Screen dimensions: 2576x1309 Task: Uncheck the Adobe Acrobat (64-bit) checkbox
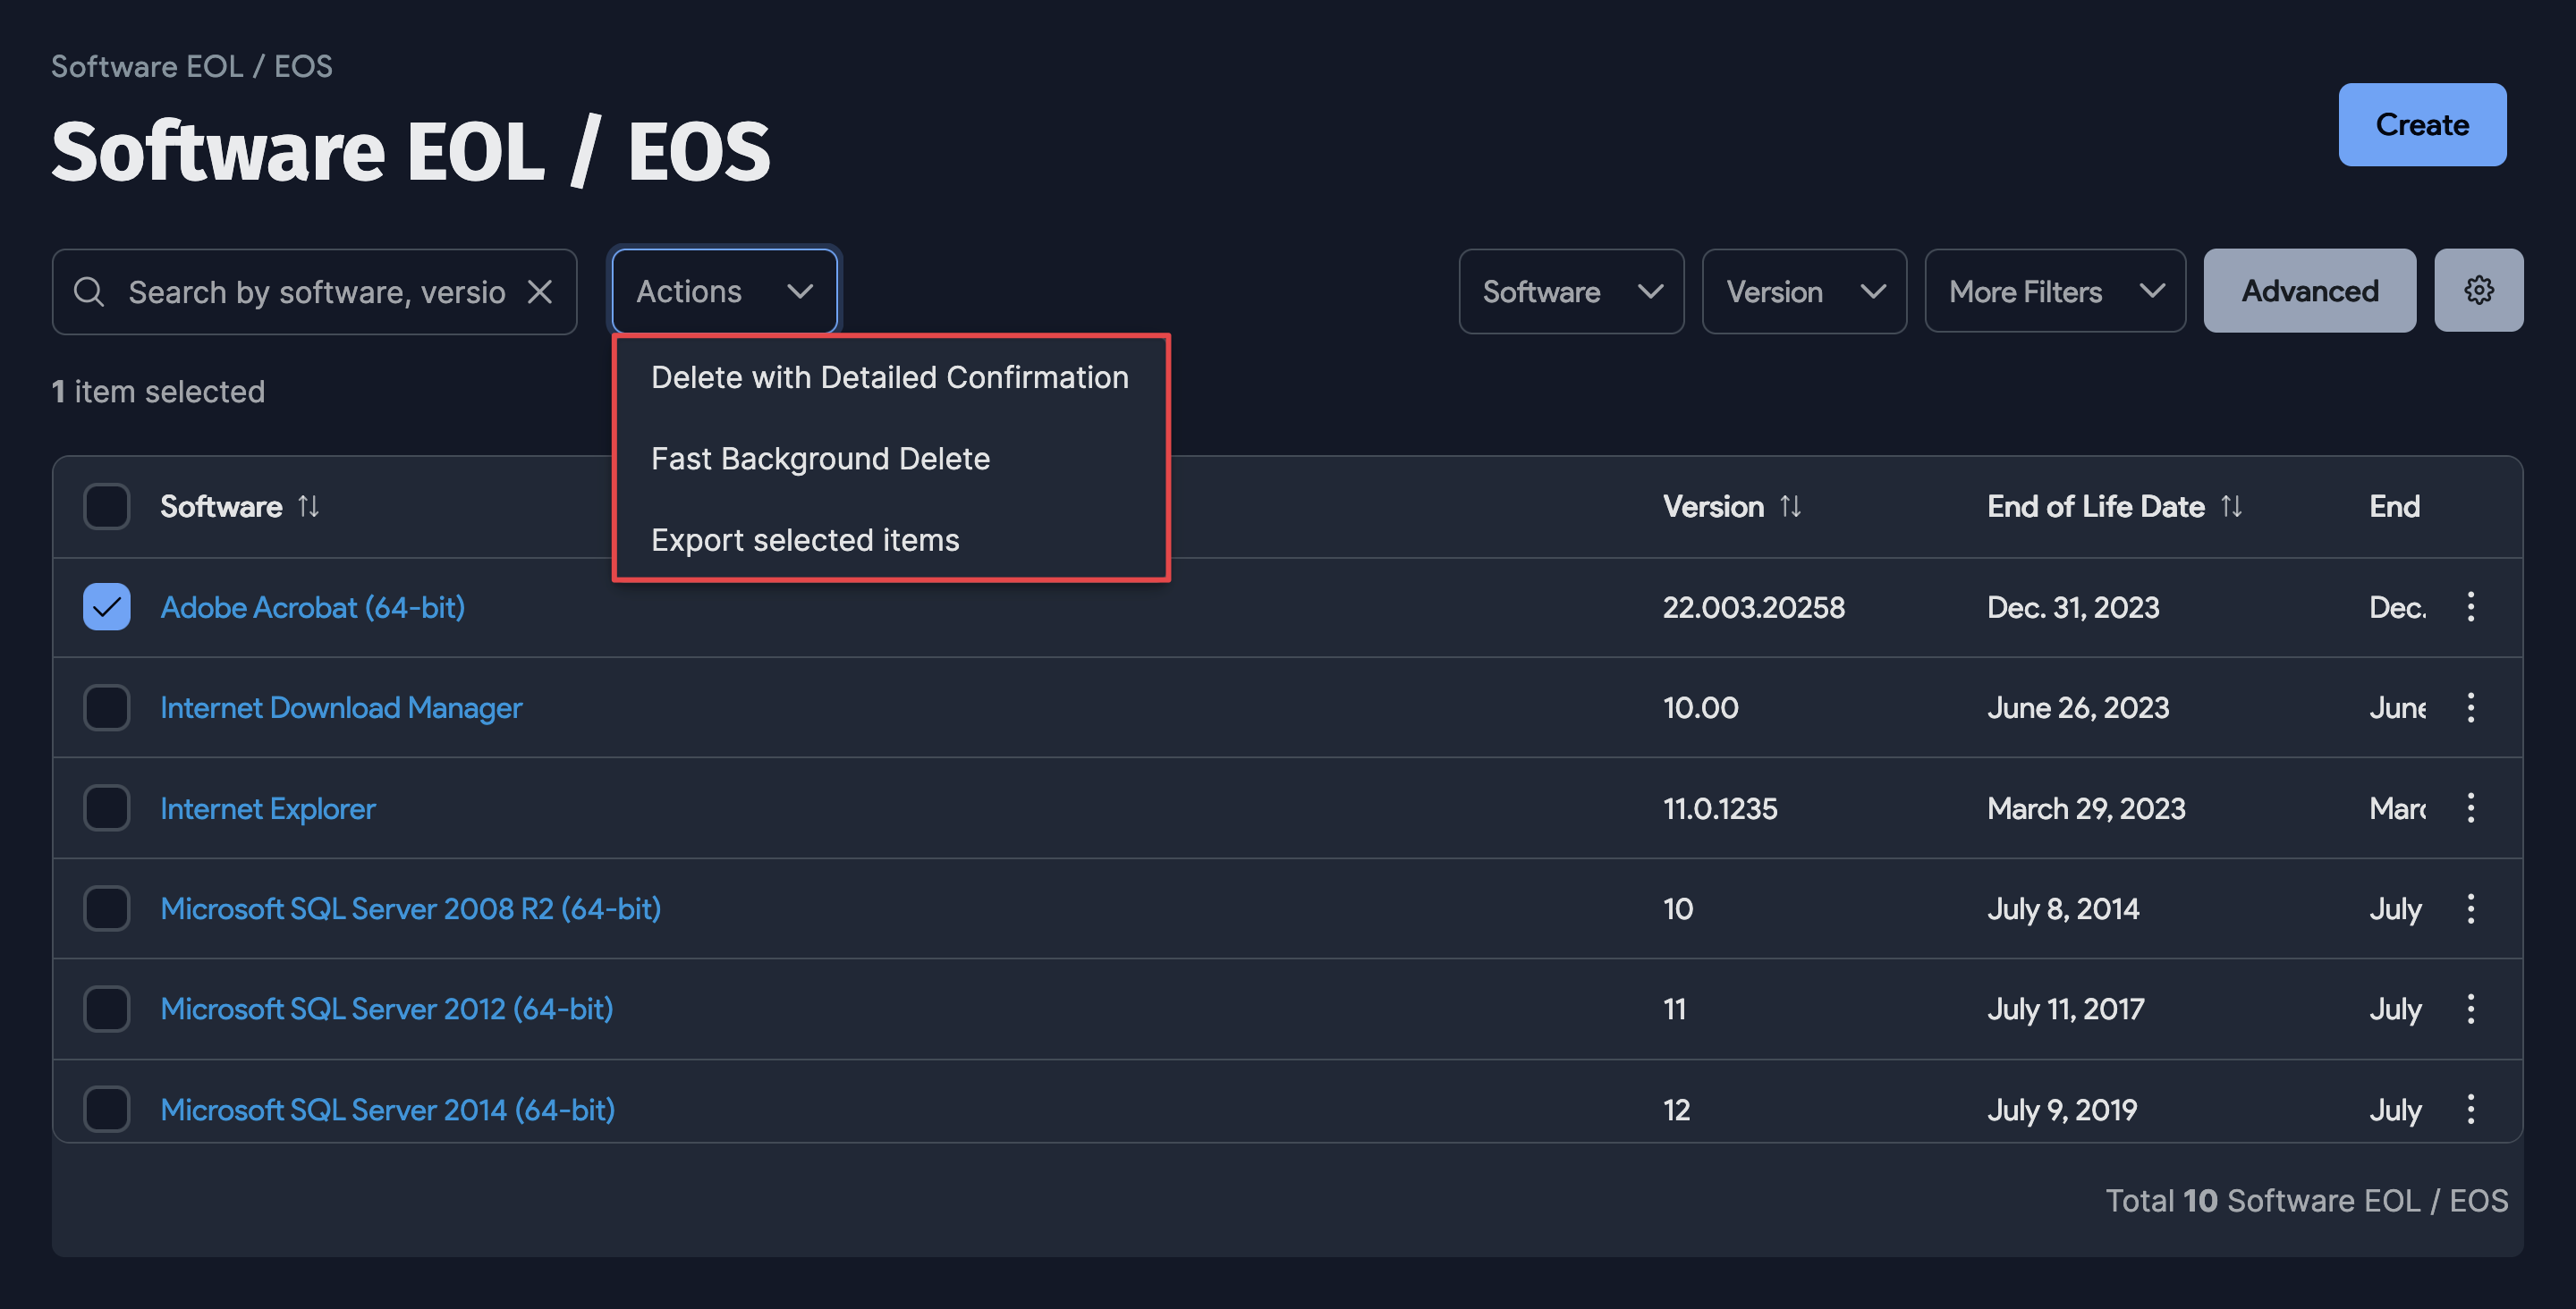(x=106, y=606)
